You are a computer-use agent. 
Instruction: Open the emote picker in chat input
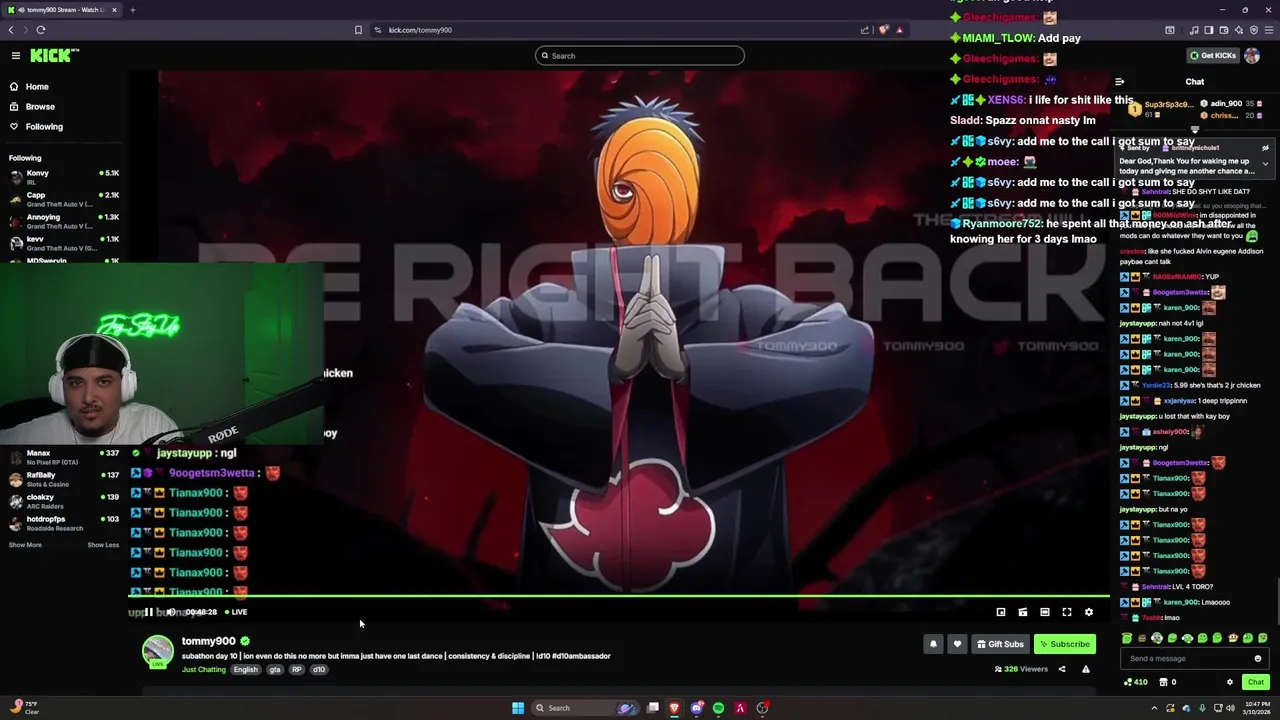[1258, 659]
